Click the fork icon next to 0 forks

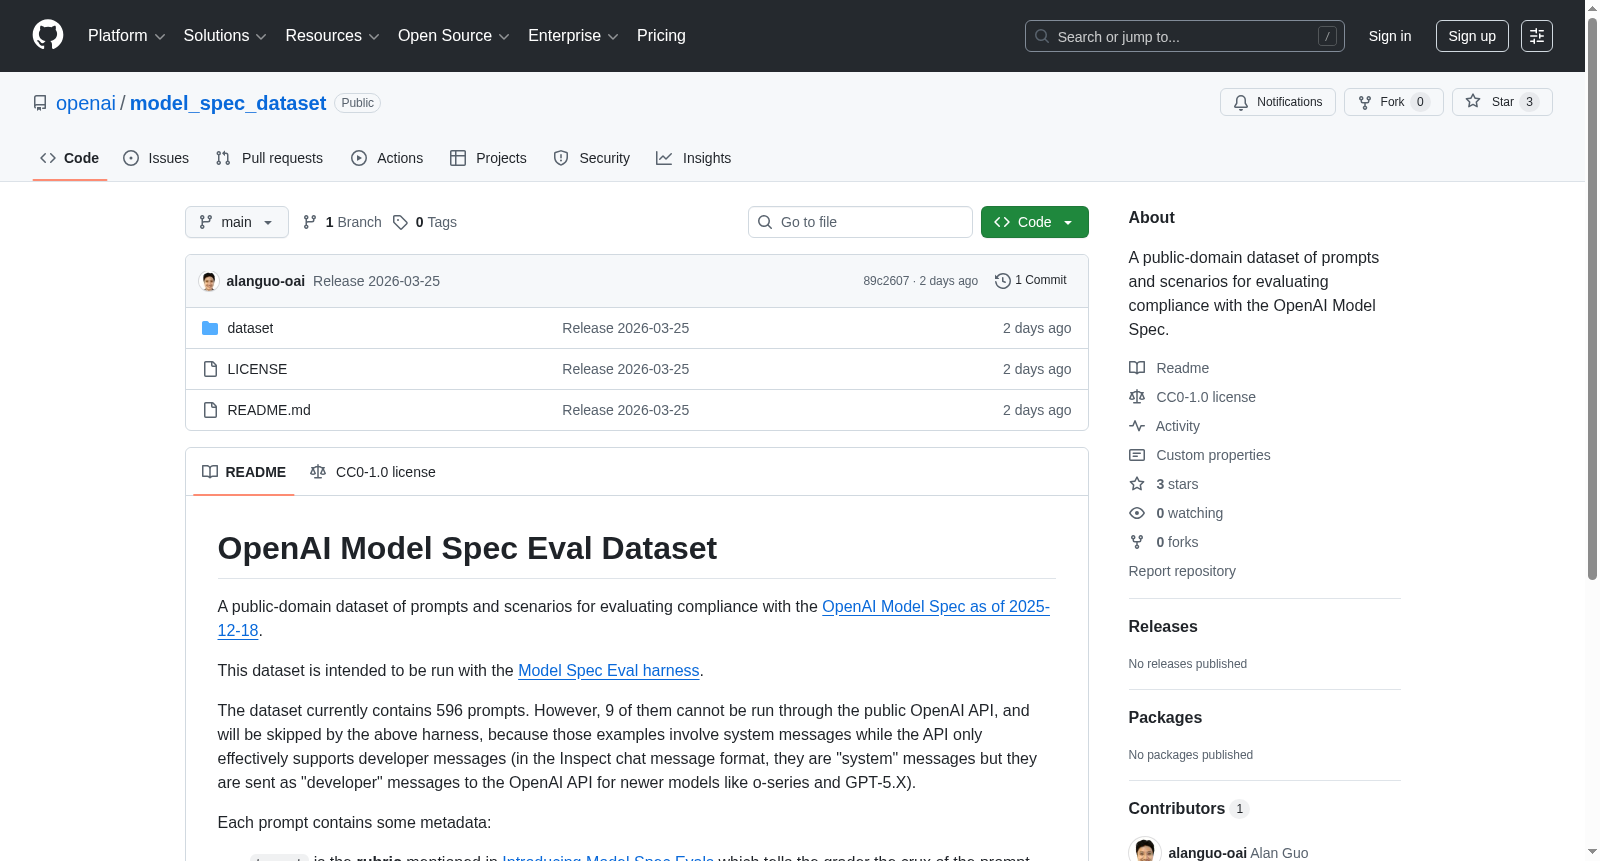(1137, 542)
